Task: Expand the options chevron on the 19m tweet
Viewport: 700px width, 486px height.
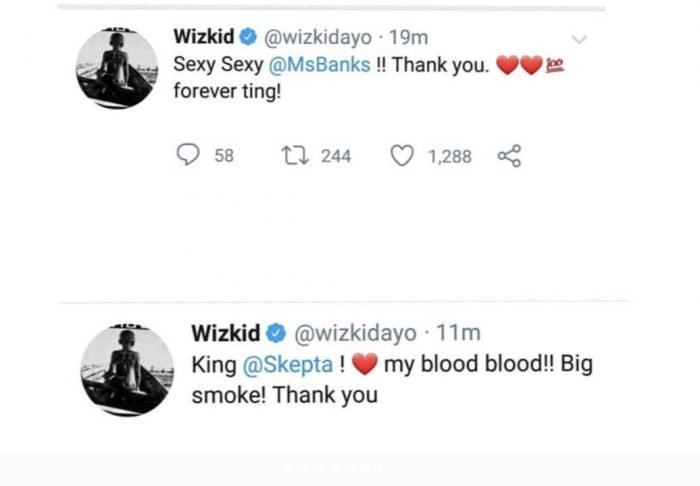Action: point(579,39)
